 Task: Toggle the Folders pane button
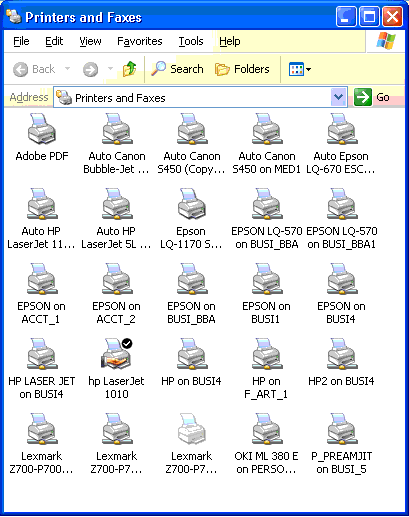[x=242, y=69]
